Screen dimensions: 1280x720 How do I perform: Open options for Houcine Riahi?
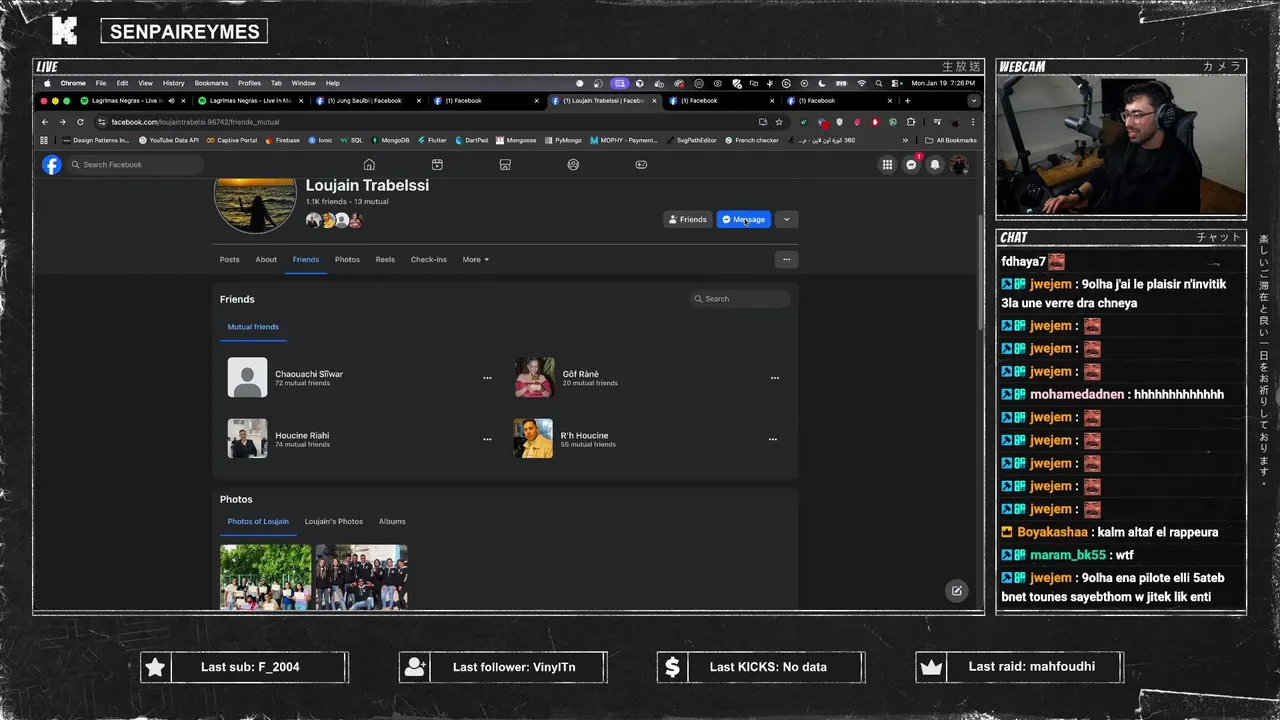click(x=487, y=439)
